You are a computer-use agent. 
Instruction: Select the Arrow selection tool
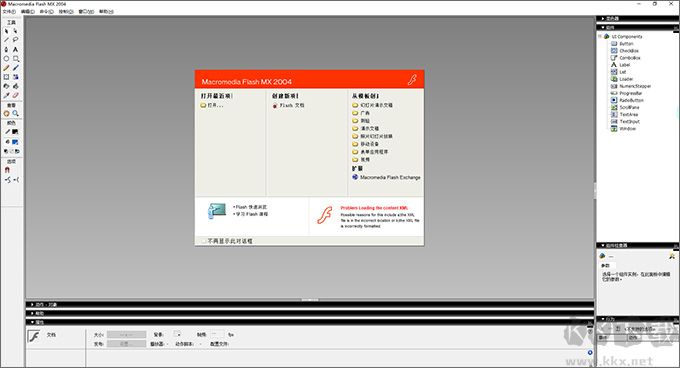[7, 31]
